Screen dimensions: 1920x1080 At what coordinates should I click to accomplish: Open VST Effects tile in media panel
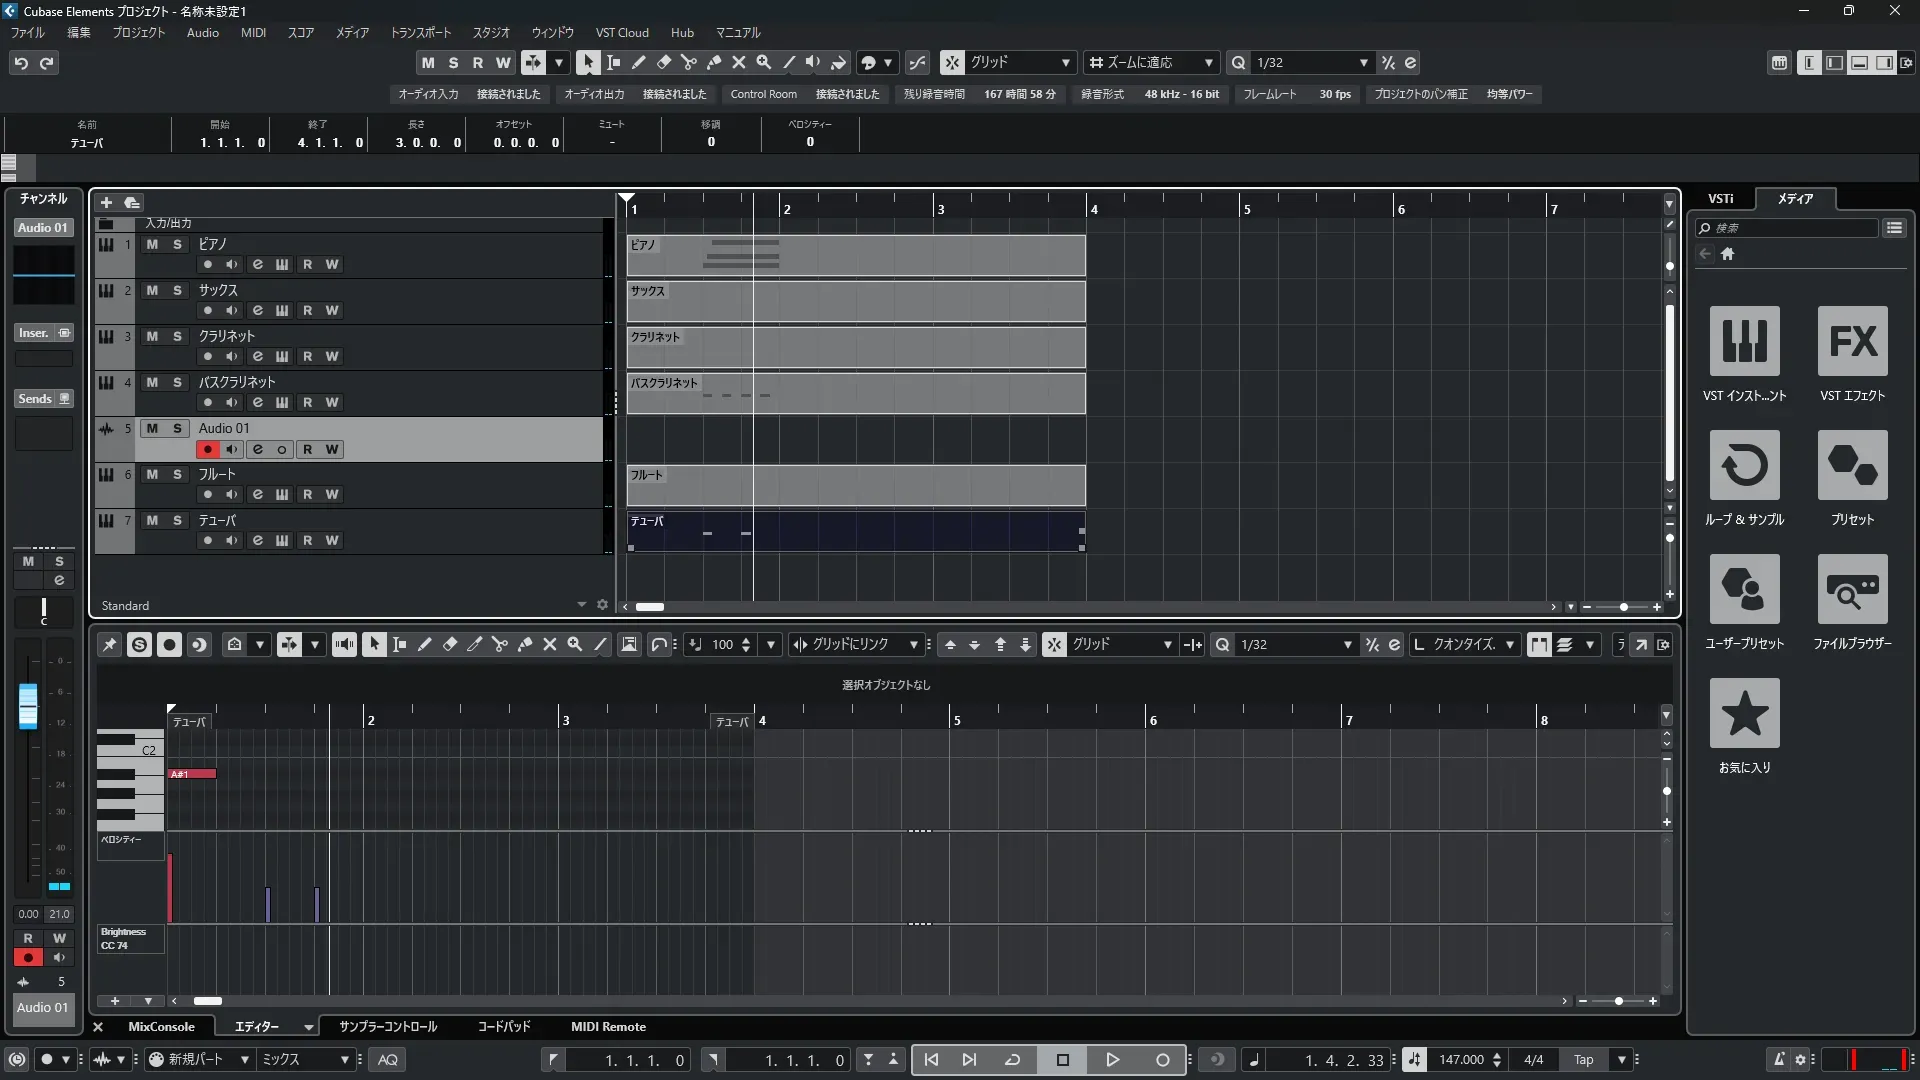1852,341
